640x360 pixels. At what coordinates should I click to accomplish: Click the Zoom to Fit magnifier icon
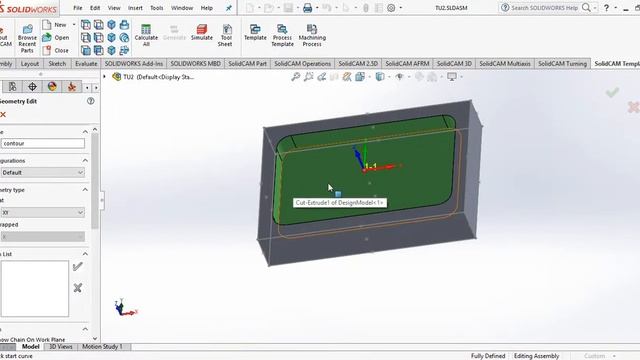(x=296, y=77)
